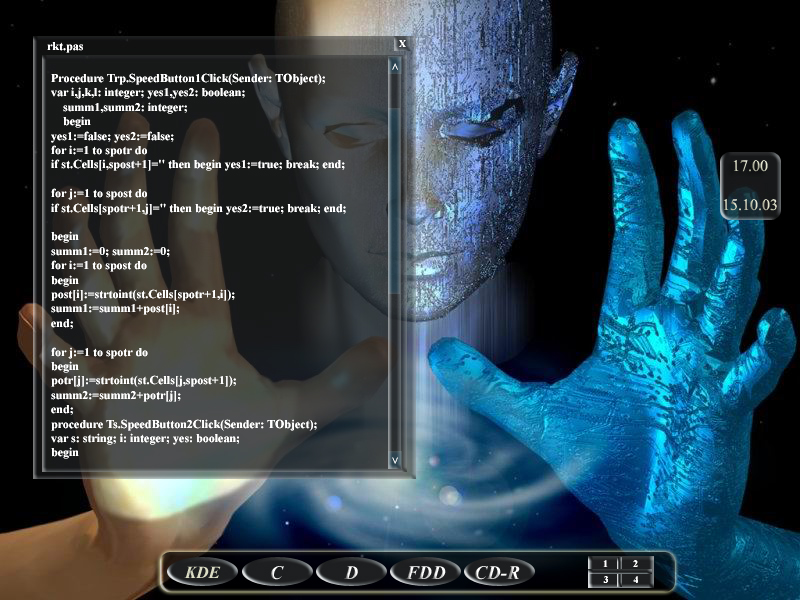Click the 15.10.03 date display

750,205
